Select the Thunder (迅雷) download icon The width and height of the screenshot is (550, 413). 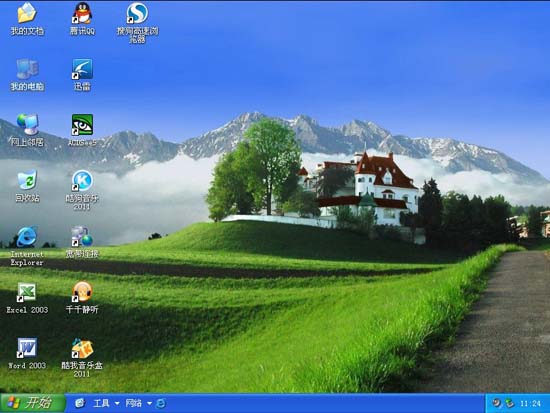[x=82, y=69]
